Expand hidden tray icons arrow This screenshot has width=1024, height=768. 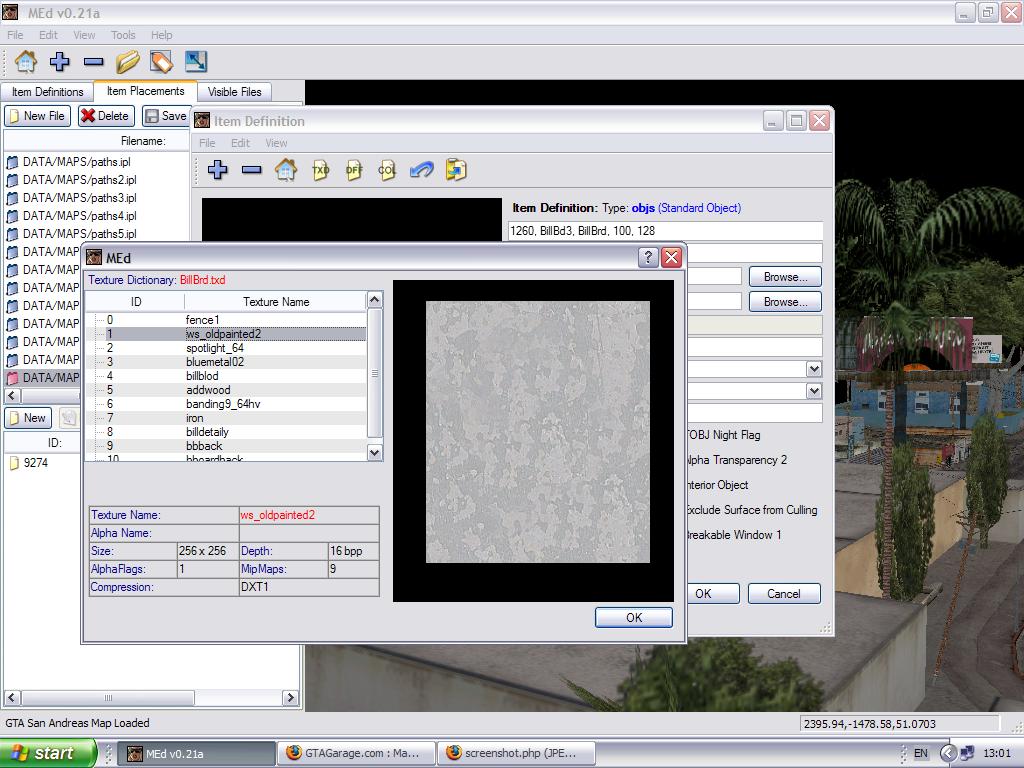click(x=948, y=753)
